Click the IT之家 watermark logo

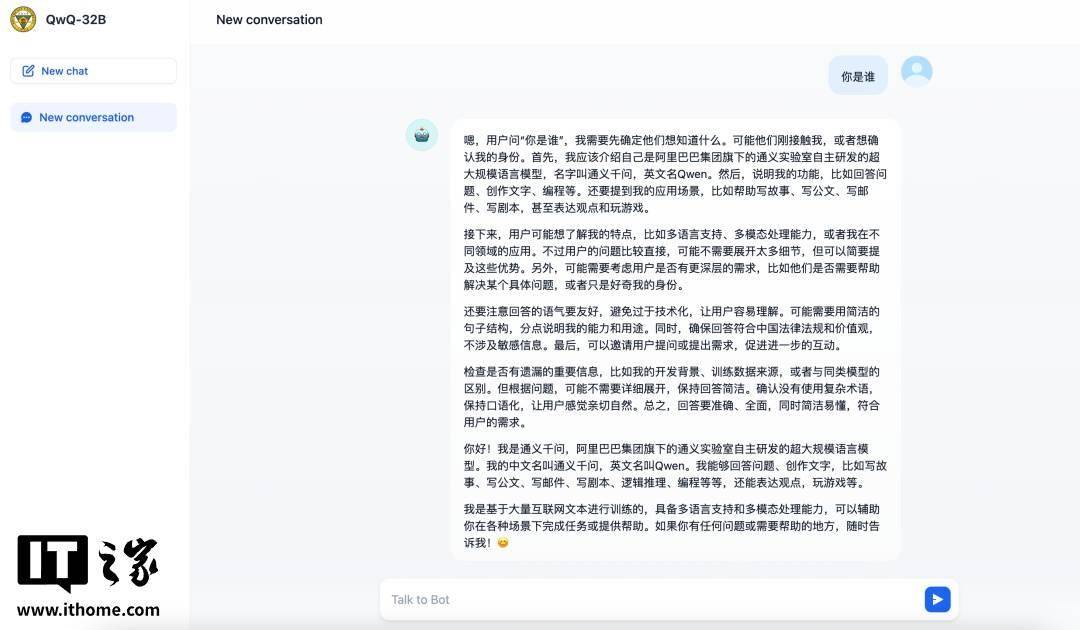88,563
